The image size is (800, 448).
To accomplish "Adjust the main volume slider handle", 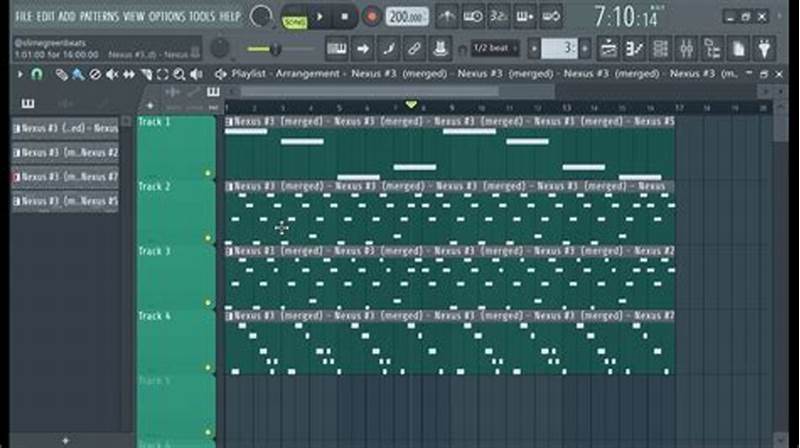I will click(276, 49).
